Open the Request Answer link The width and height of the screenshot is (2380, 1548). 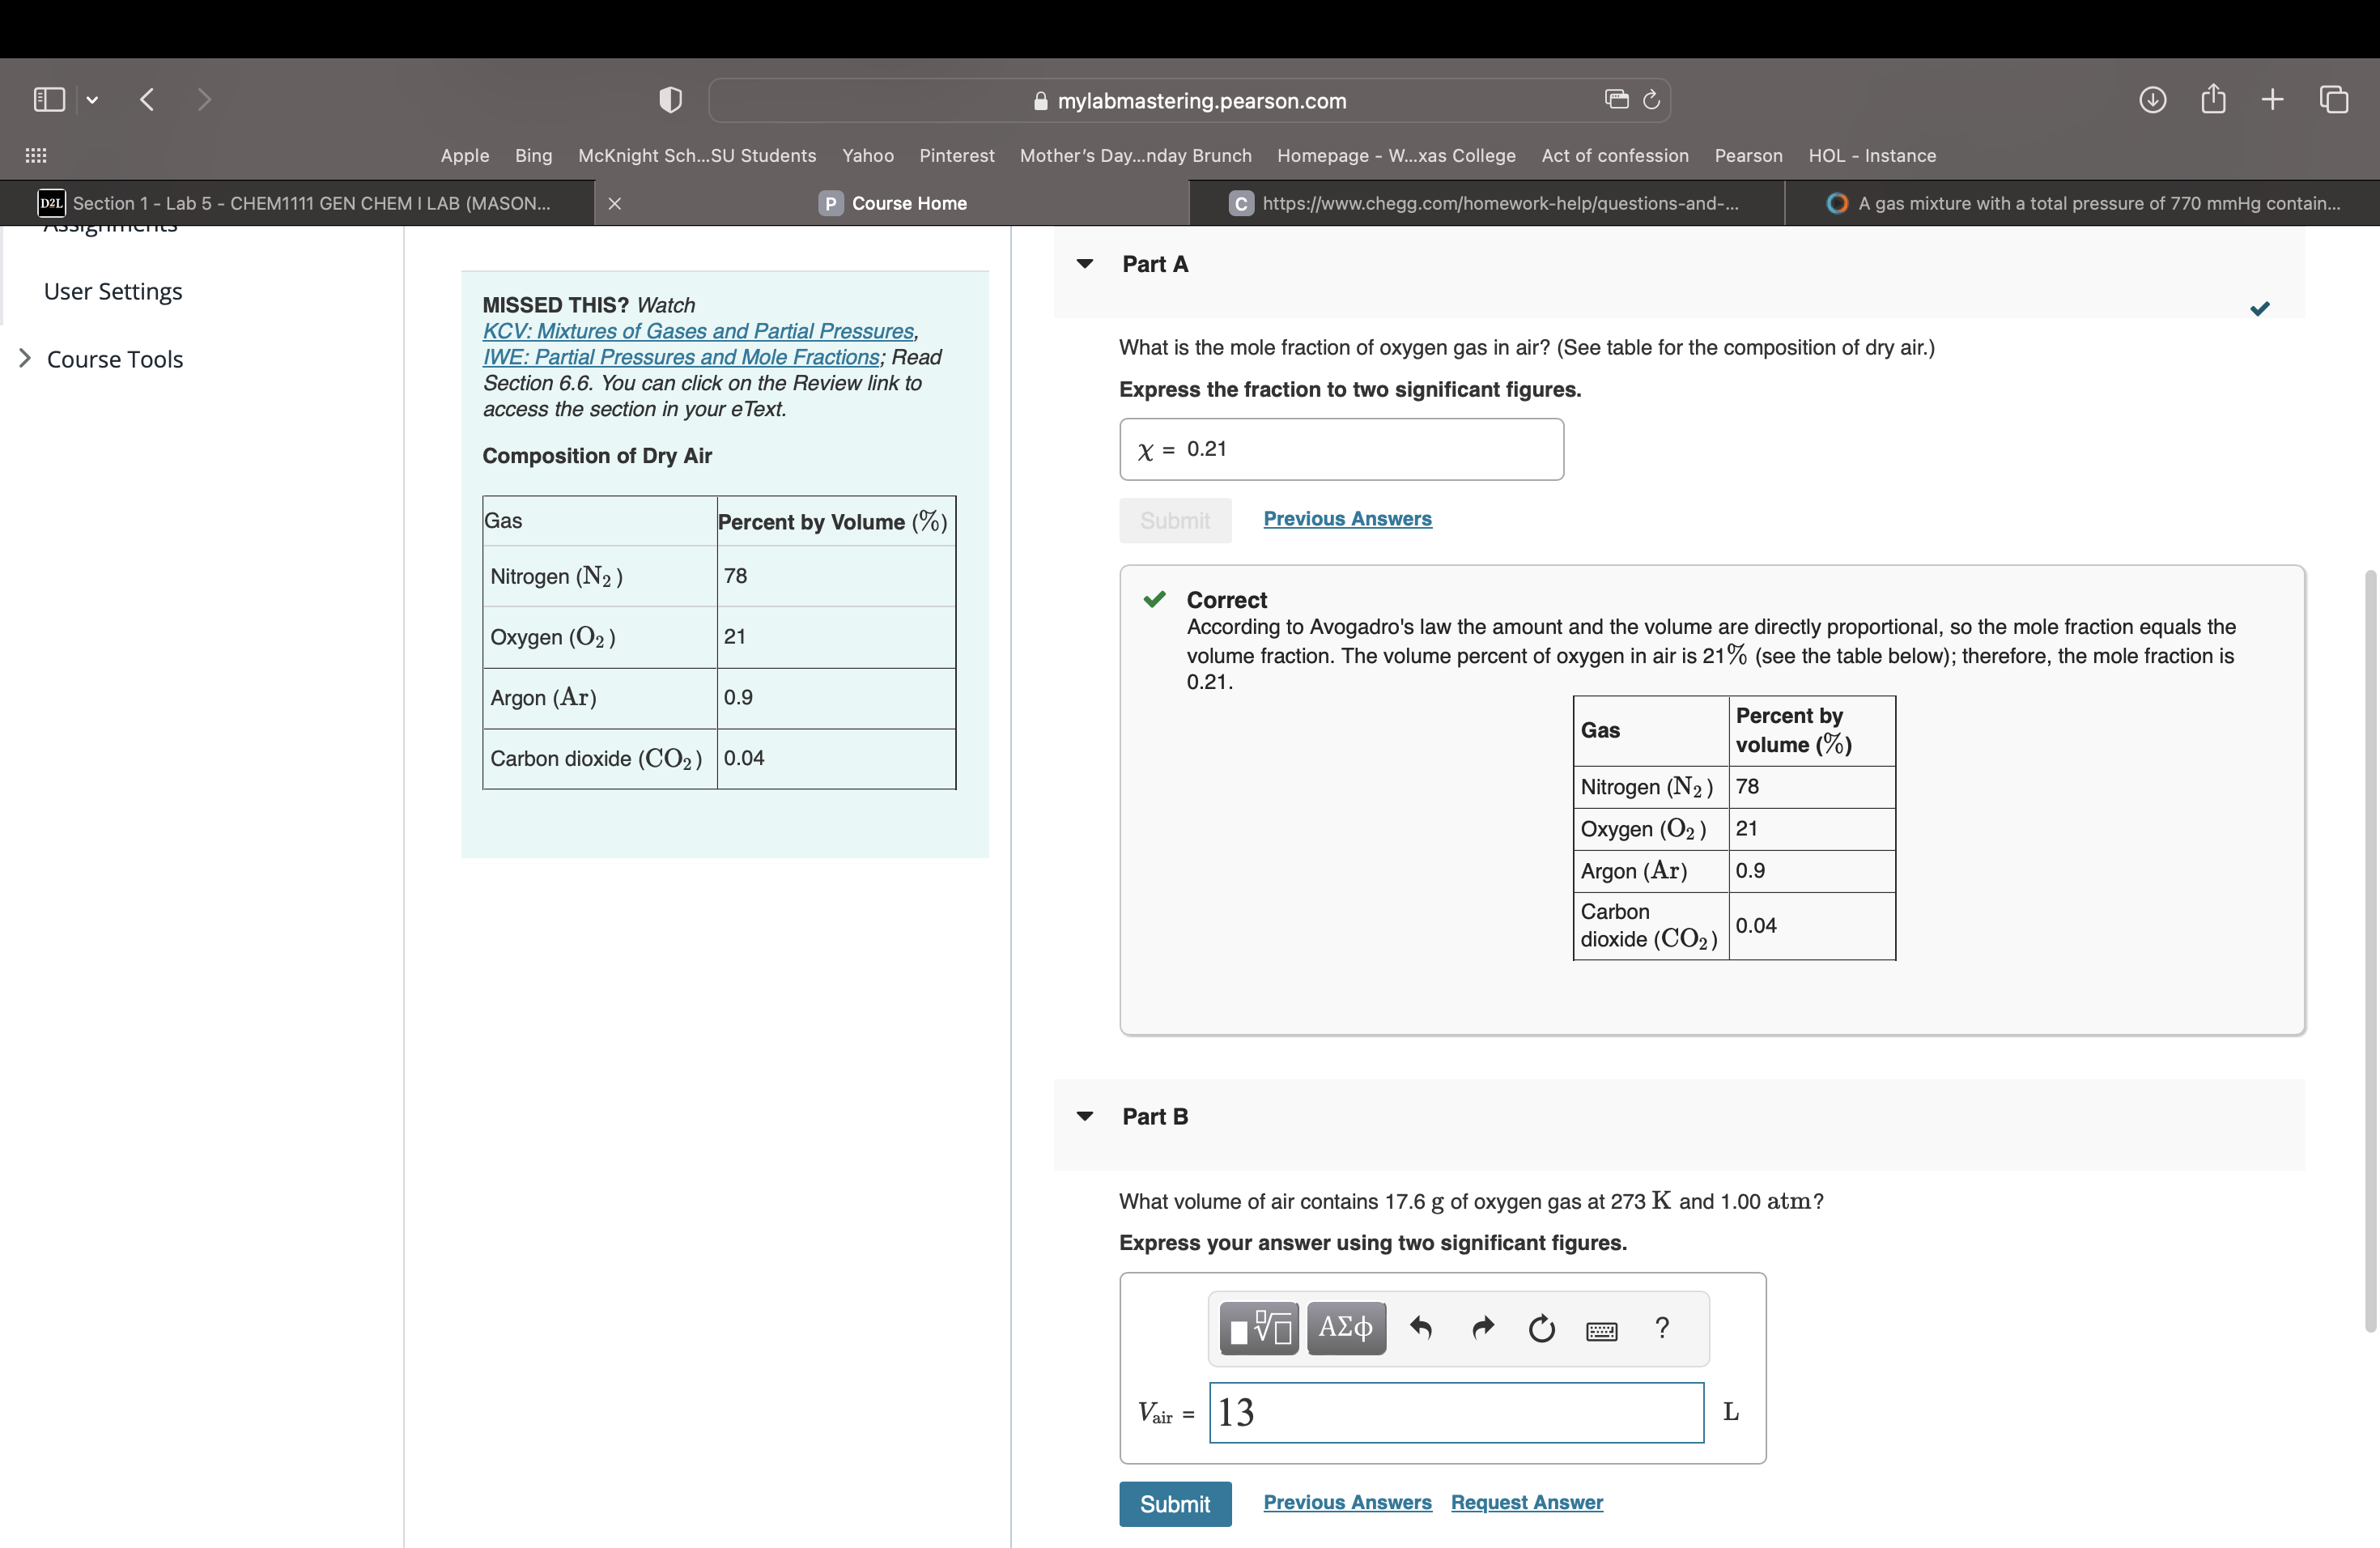[x=1526, y=1502]
